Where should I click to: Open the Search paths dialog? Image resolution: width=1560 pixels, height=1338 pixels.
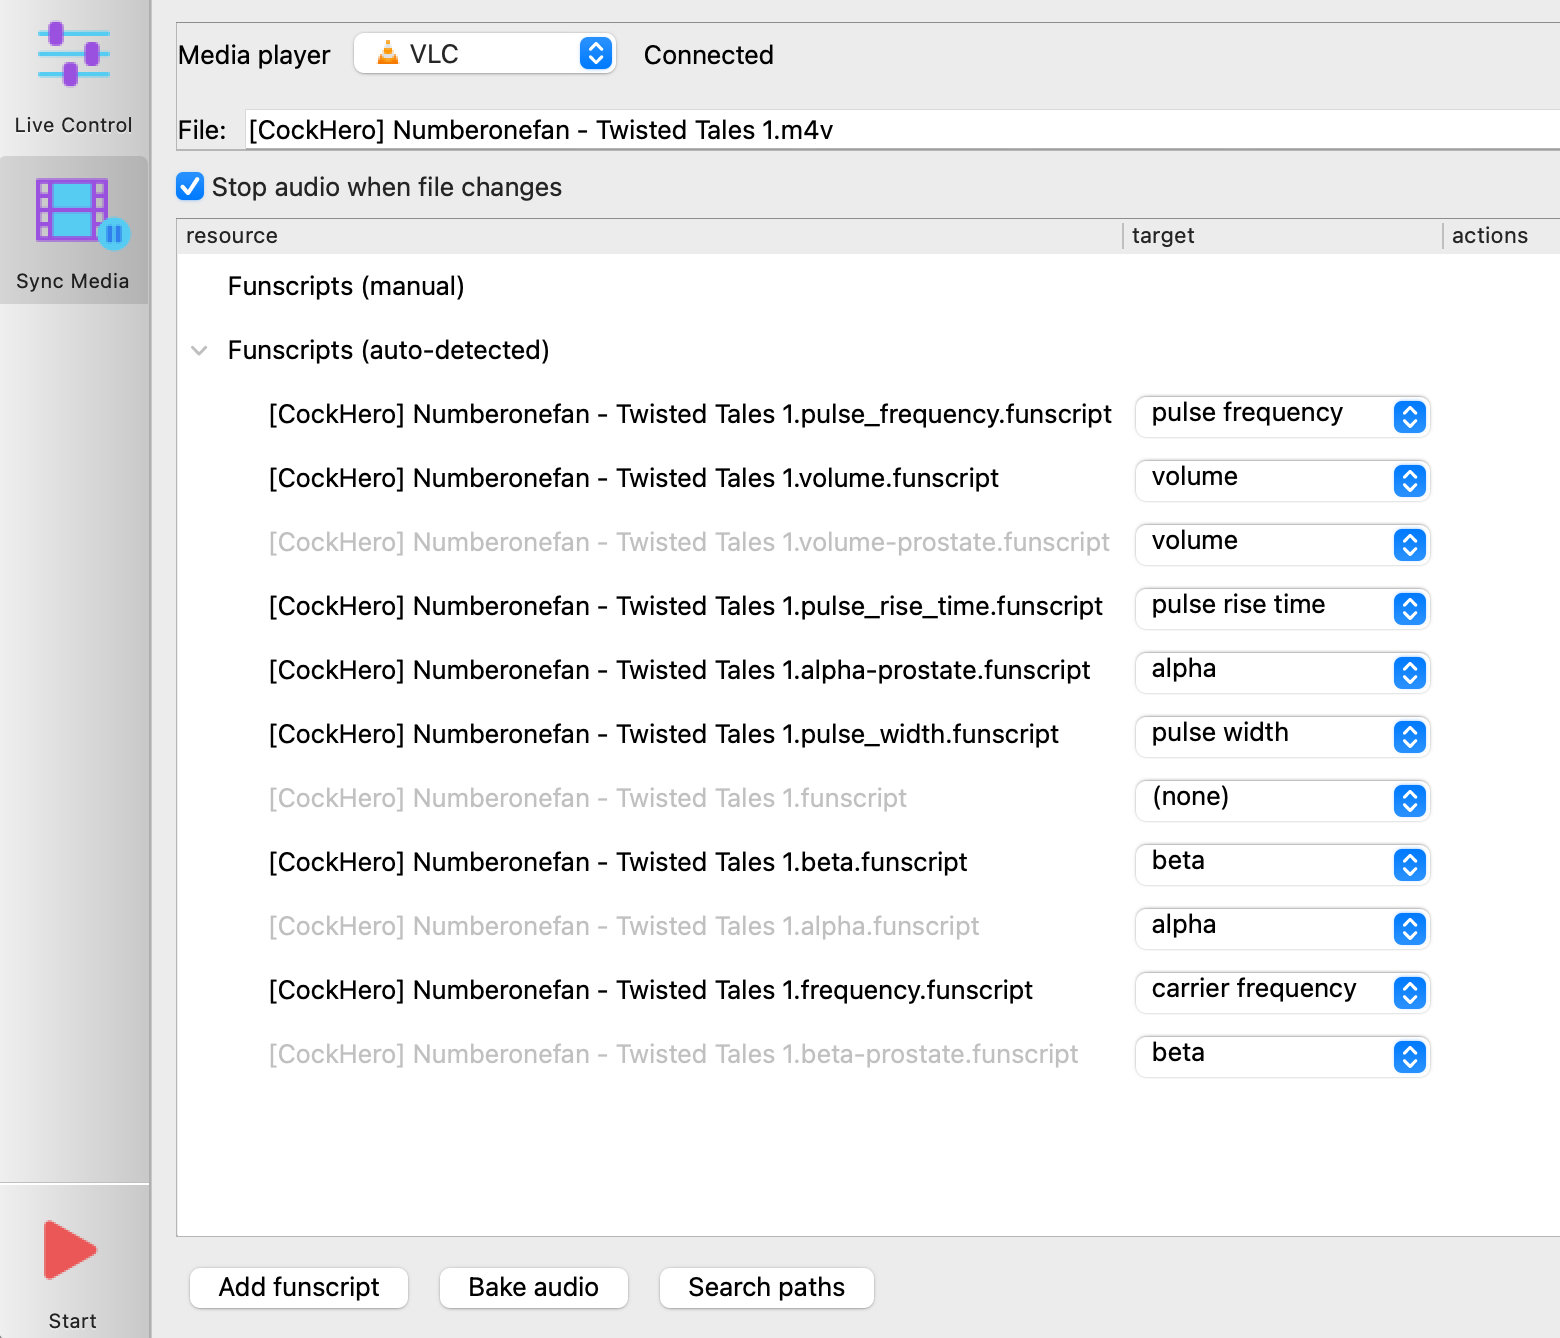pos(767,1287)
